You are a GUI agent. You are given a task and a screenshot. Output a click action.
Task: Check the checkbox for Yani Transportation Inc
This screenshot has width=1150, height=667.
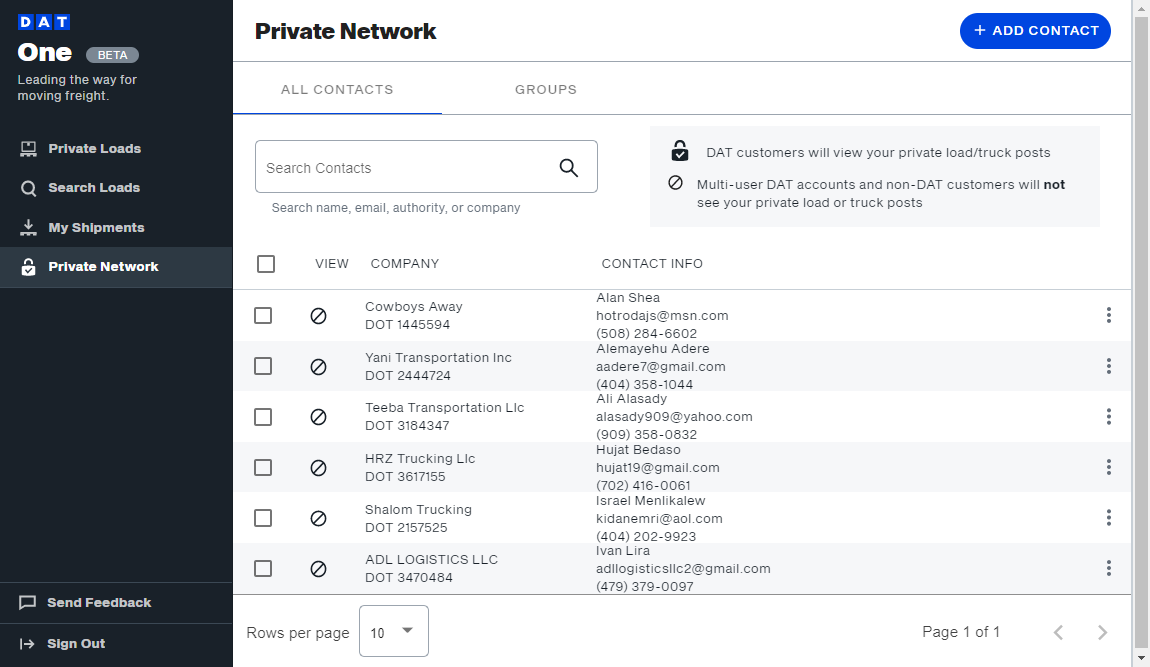tap(263, 366)
